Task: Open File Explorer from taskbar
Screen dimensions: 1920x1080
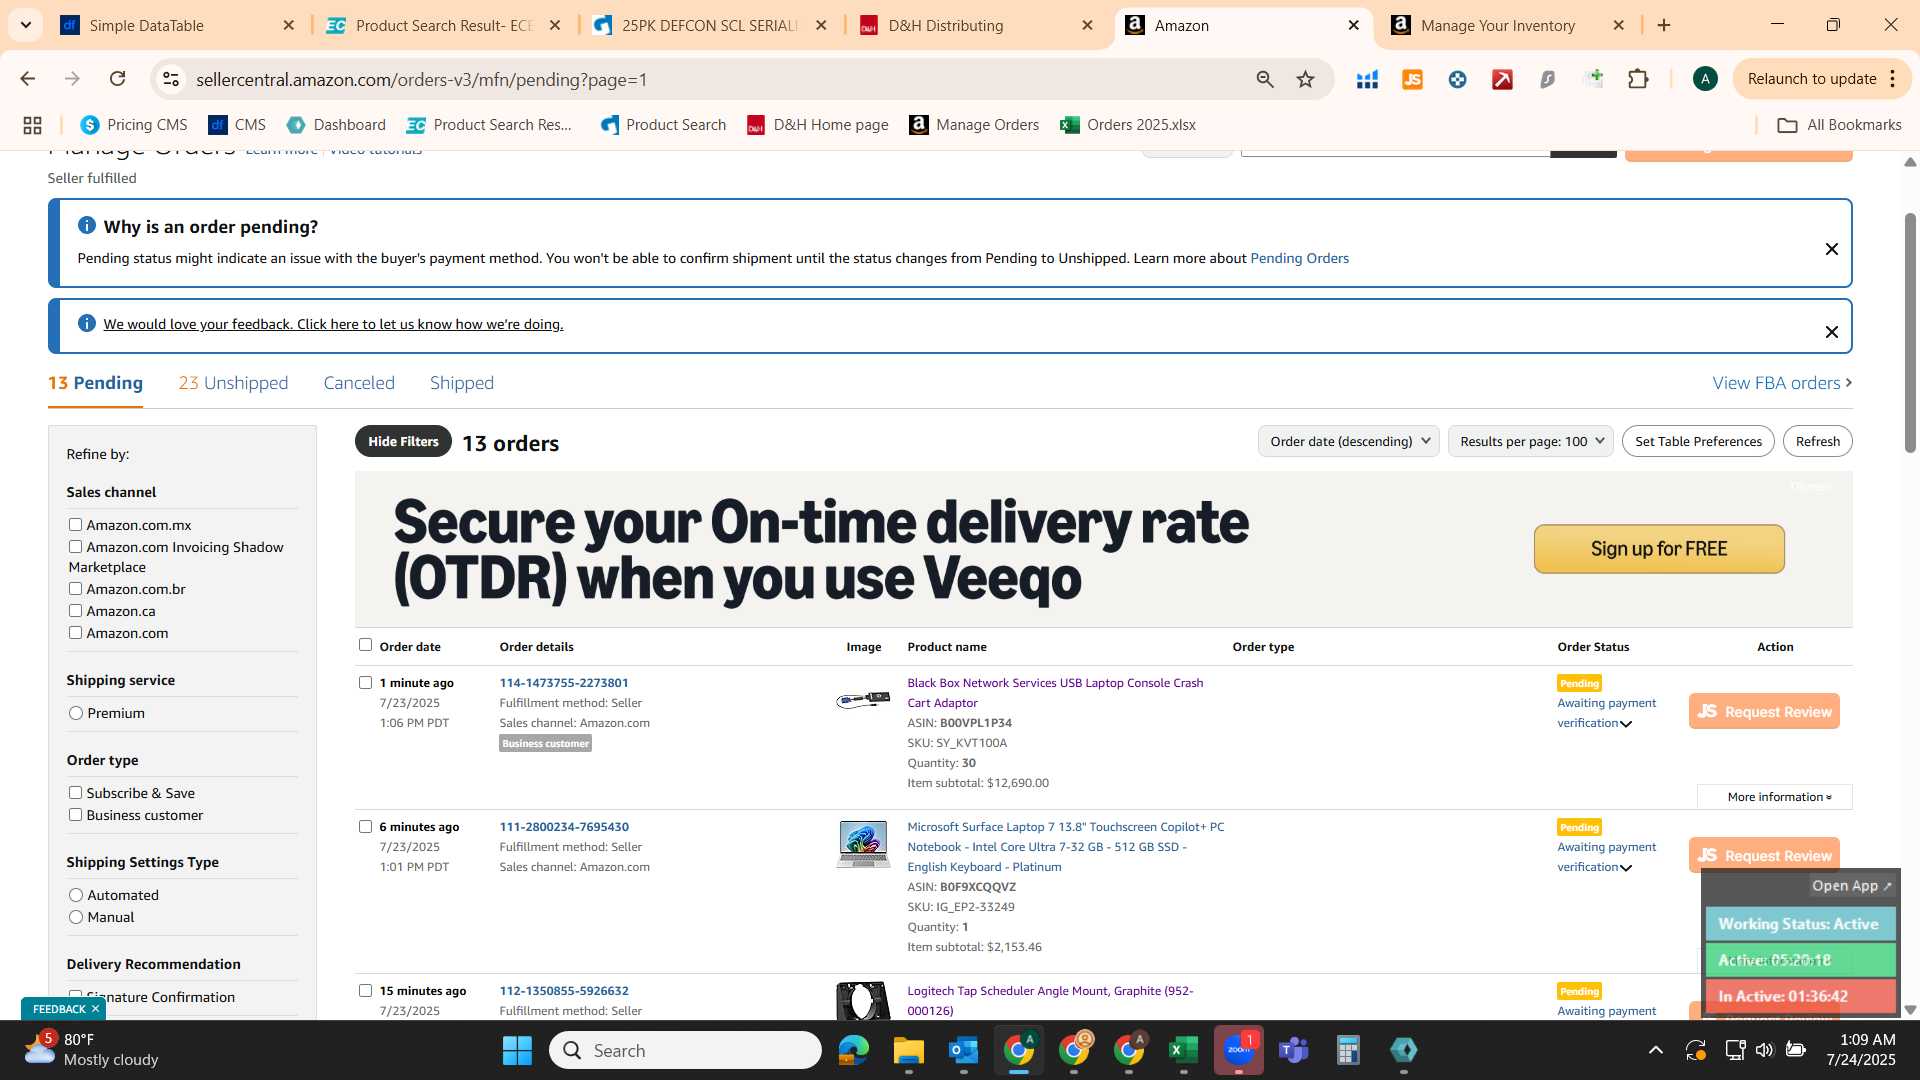Action: [908, 1050]
